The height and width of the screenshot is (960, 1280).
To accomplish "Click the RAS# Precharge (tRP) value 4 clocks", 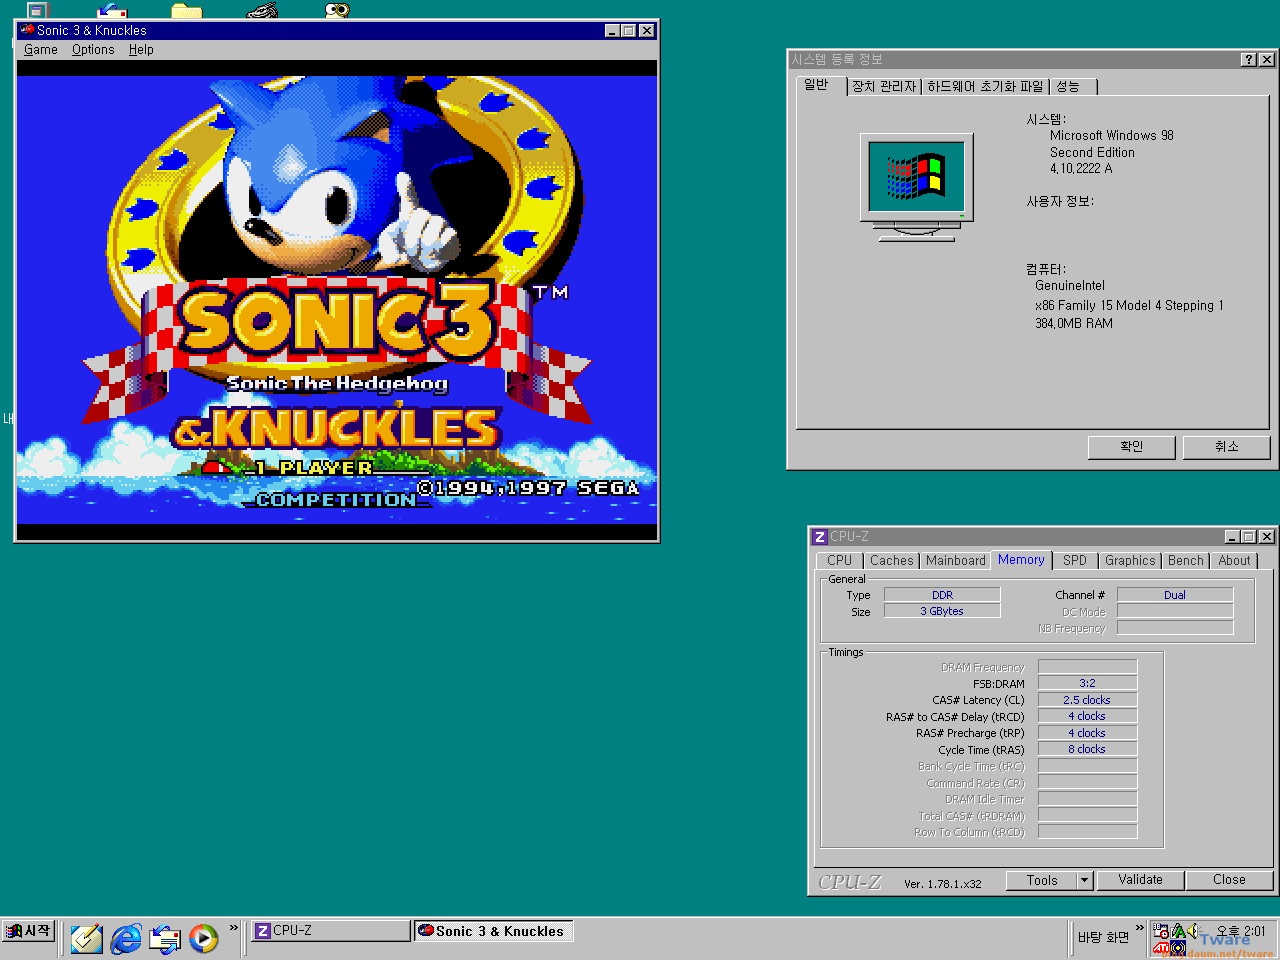I will pos(1087,733).
